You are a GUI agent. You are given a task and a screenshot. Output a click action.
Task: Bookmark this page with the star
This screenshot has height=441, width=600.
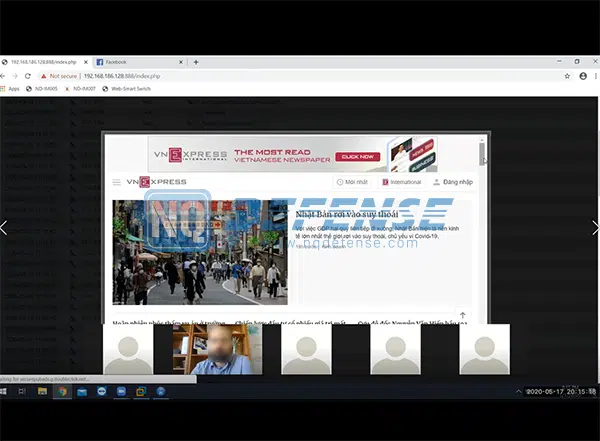[567, 76]
